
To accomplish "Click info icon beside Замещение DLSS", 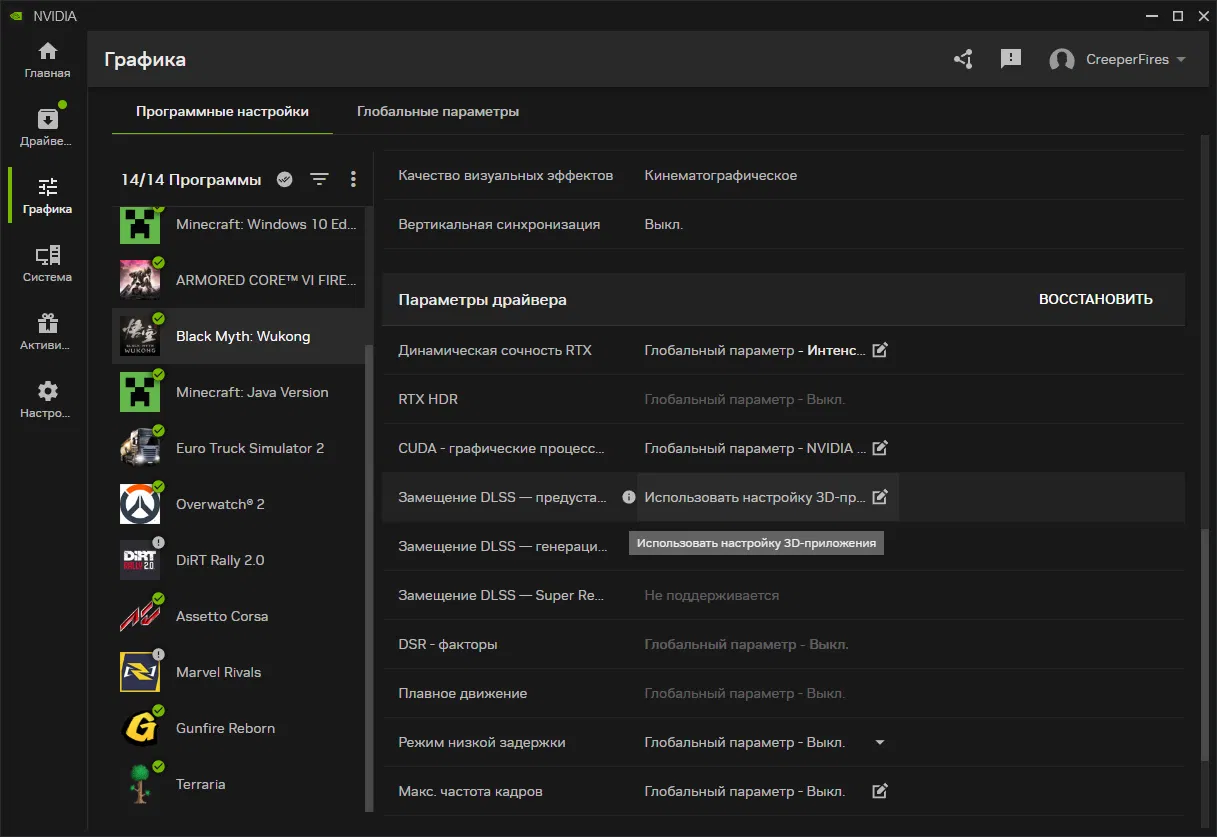I will coord(628,497).
